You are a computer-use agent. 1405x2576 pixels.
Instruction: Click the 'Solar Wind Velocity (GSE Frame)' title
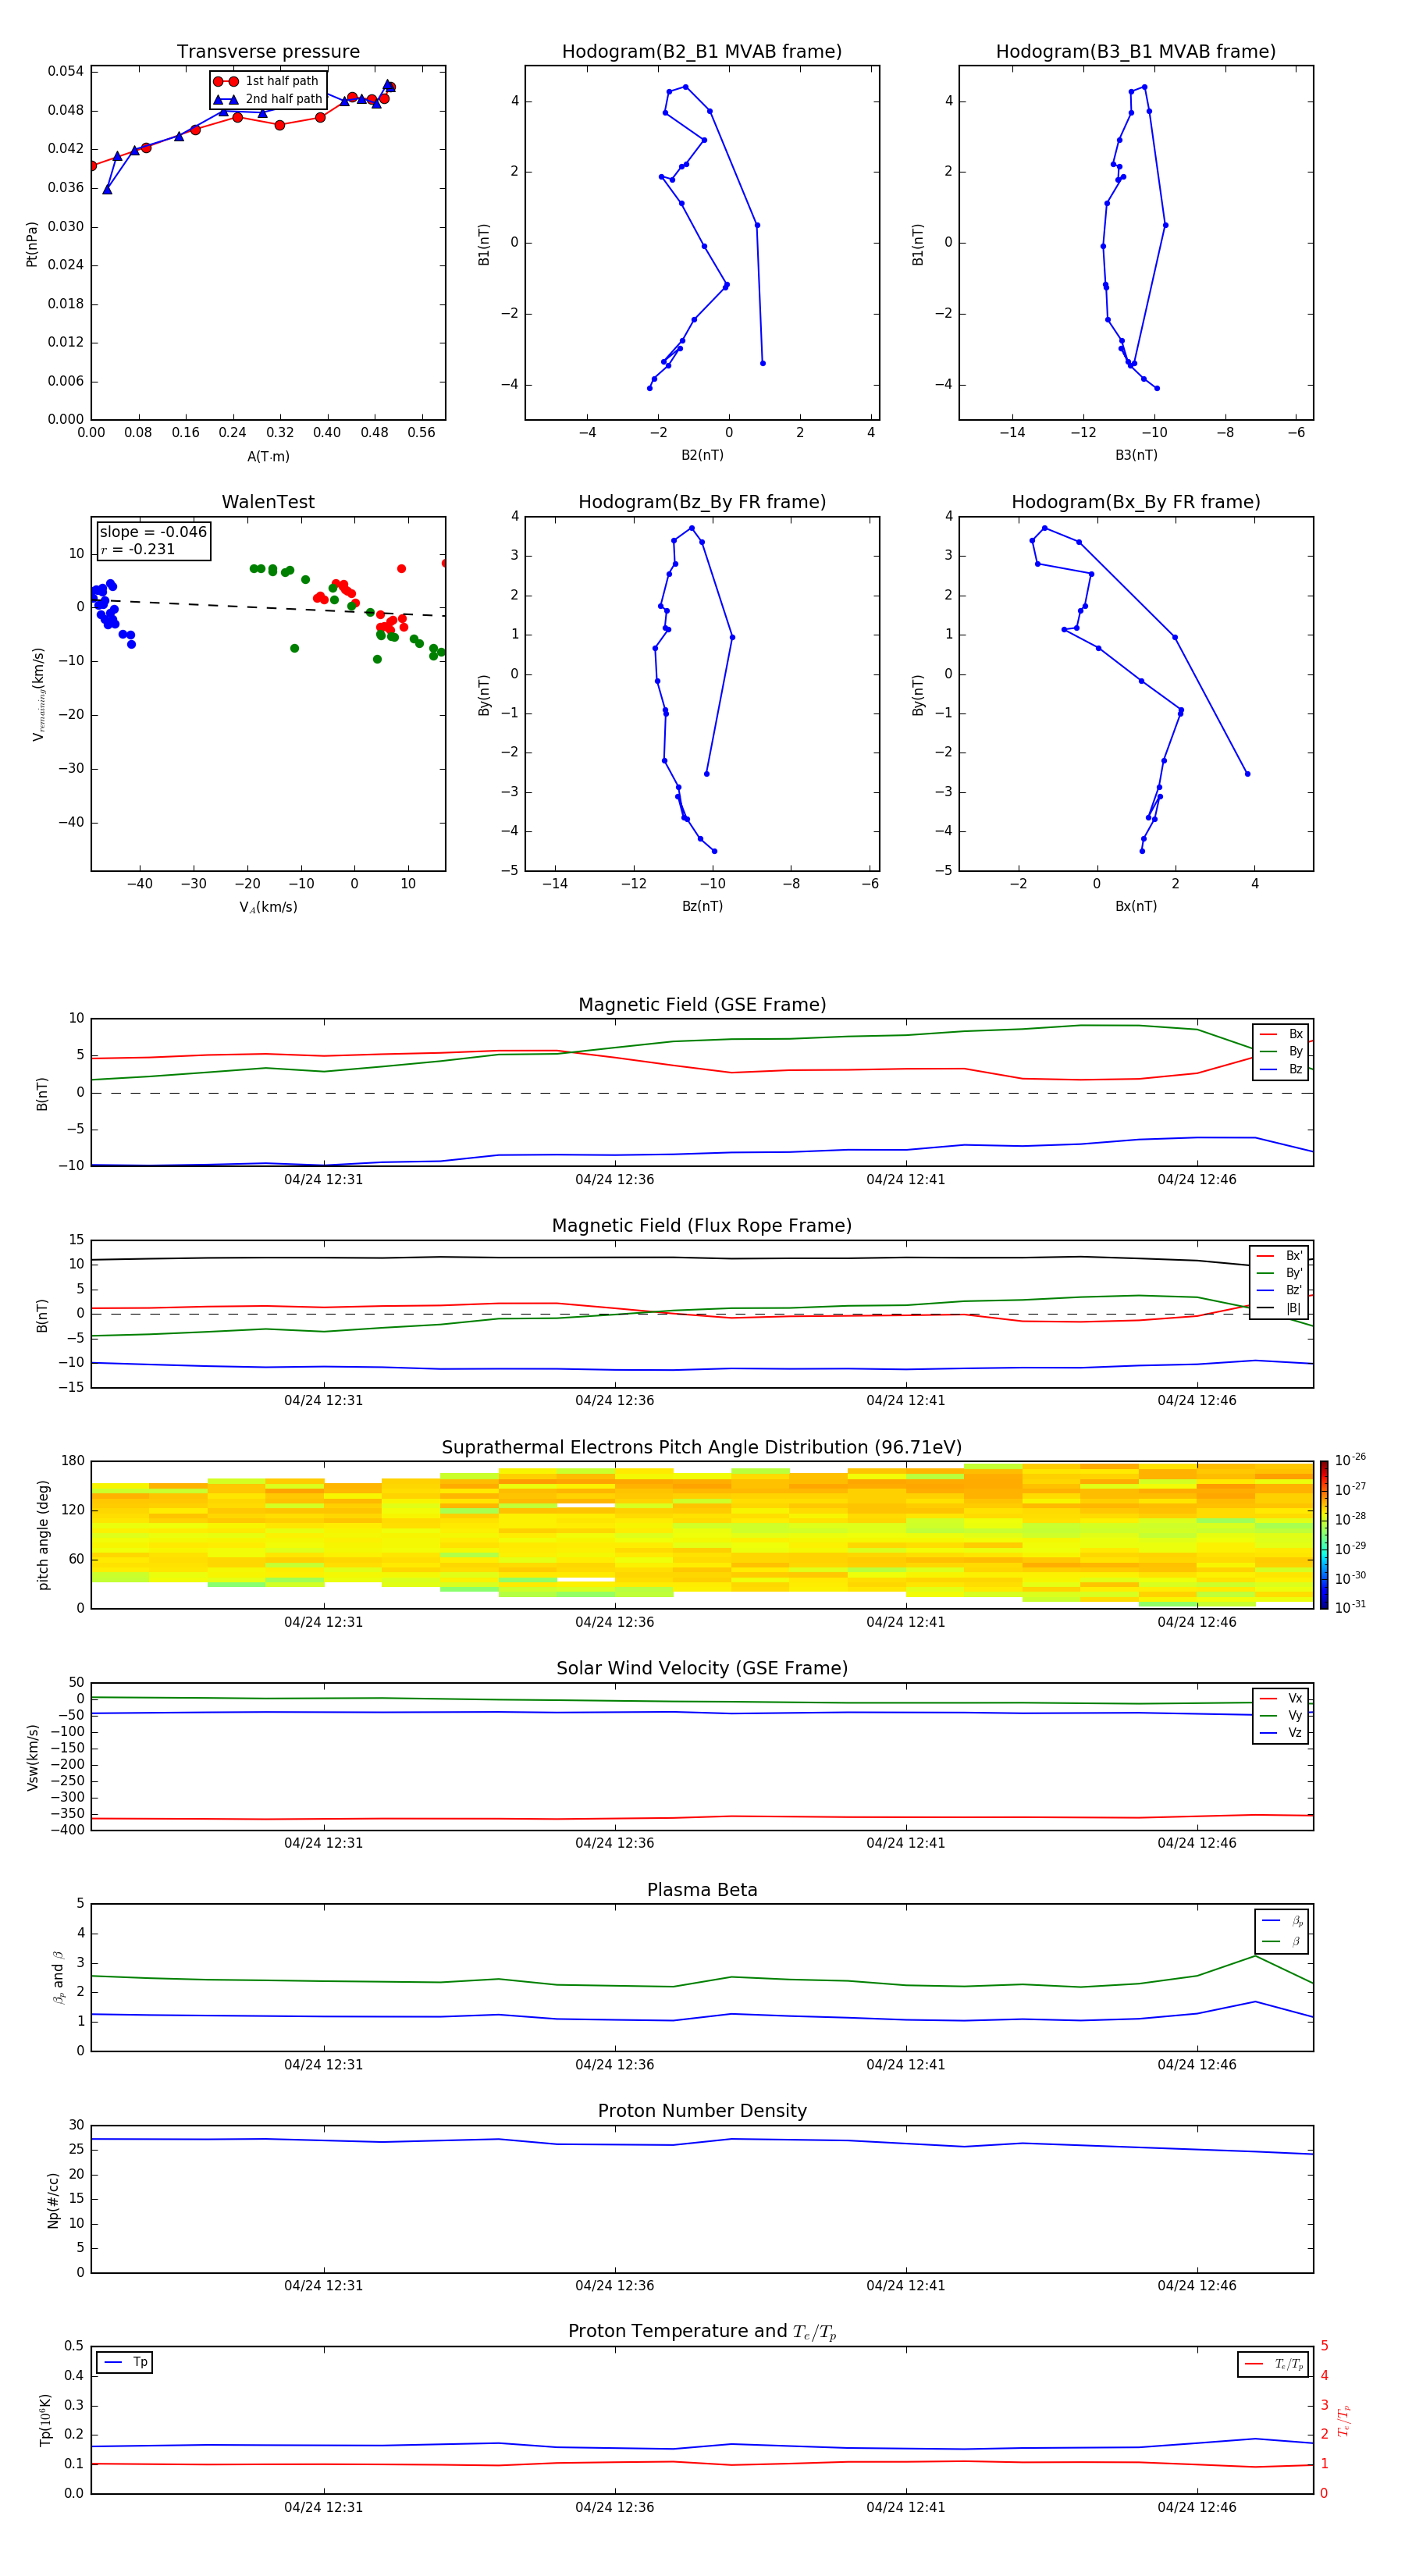(702, 1669)
